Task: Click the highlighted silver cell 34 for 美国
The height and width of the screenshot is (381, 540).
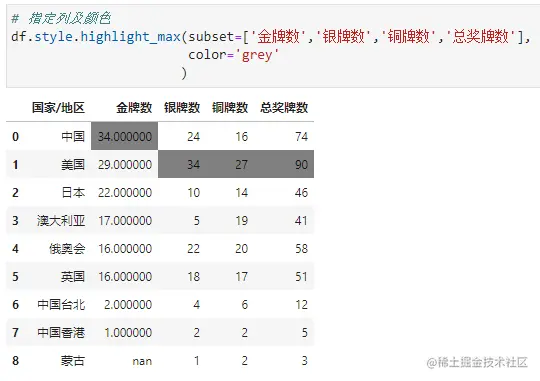Action: point(182,164)
